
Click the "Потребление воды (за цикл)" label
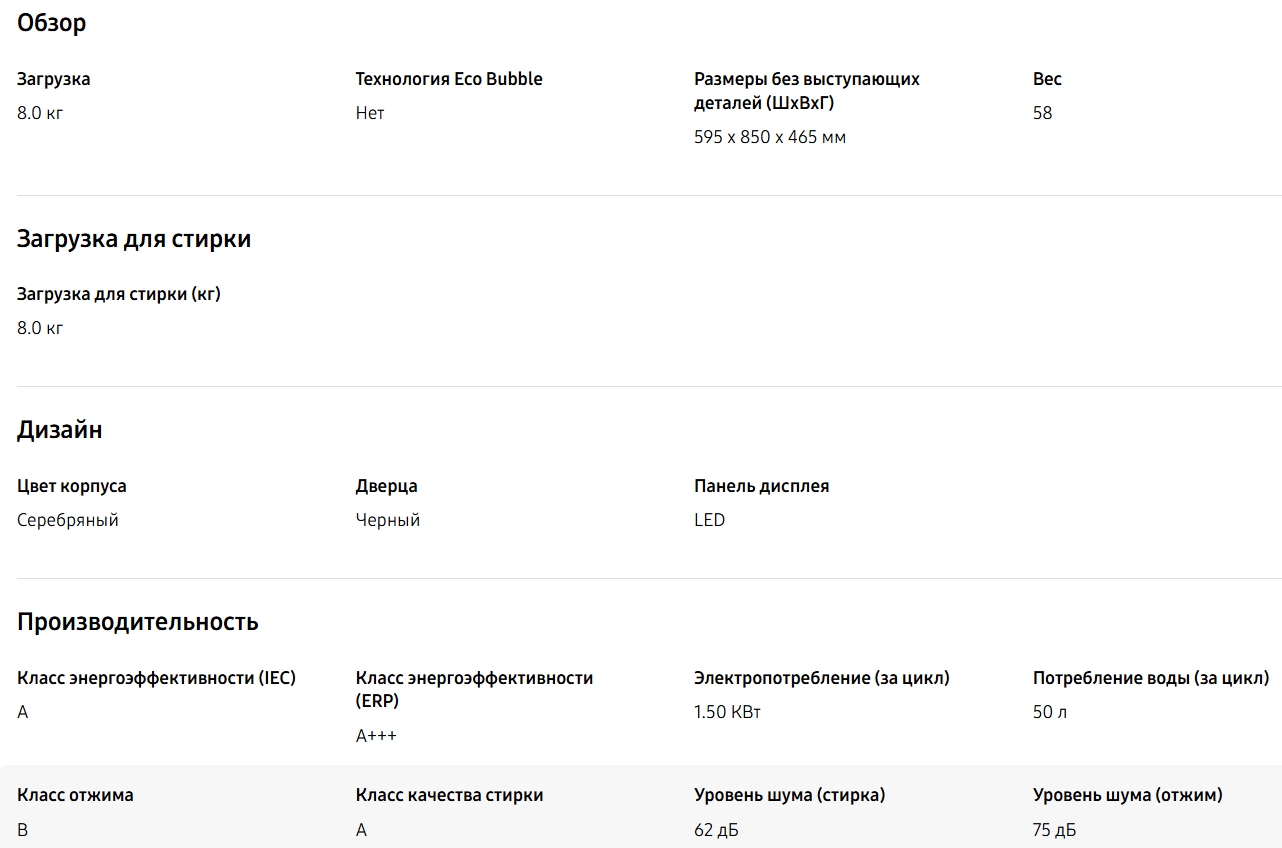coord(1151,678)
